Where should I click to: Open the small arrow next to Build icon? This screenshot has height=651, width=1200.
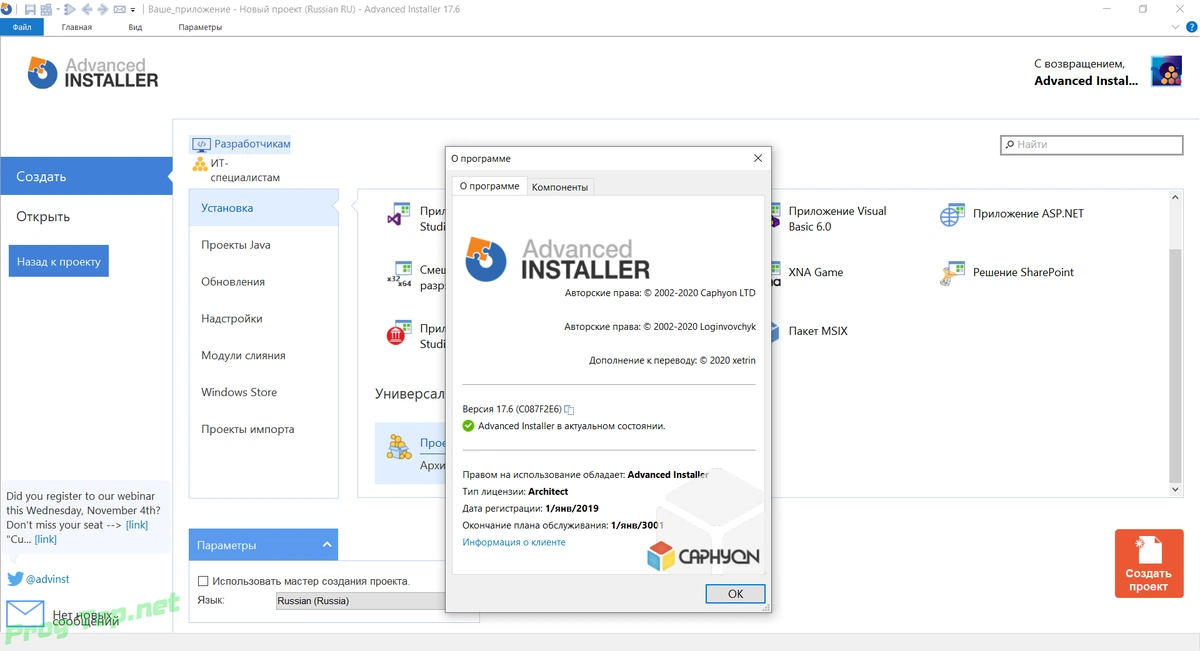pos(58,9)
